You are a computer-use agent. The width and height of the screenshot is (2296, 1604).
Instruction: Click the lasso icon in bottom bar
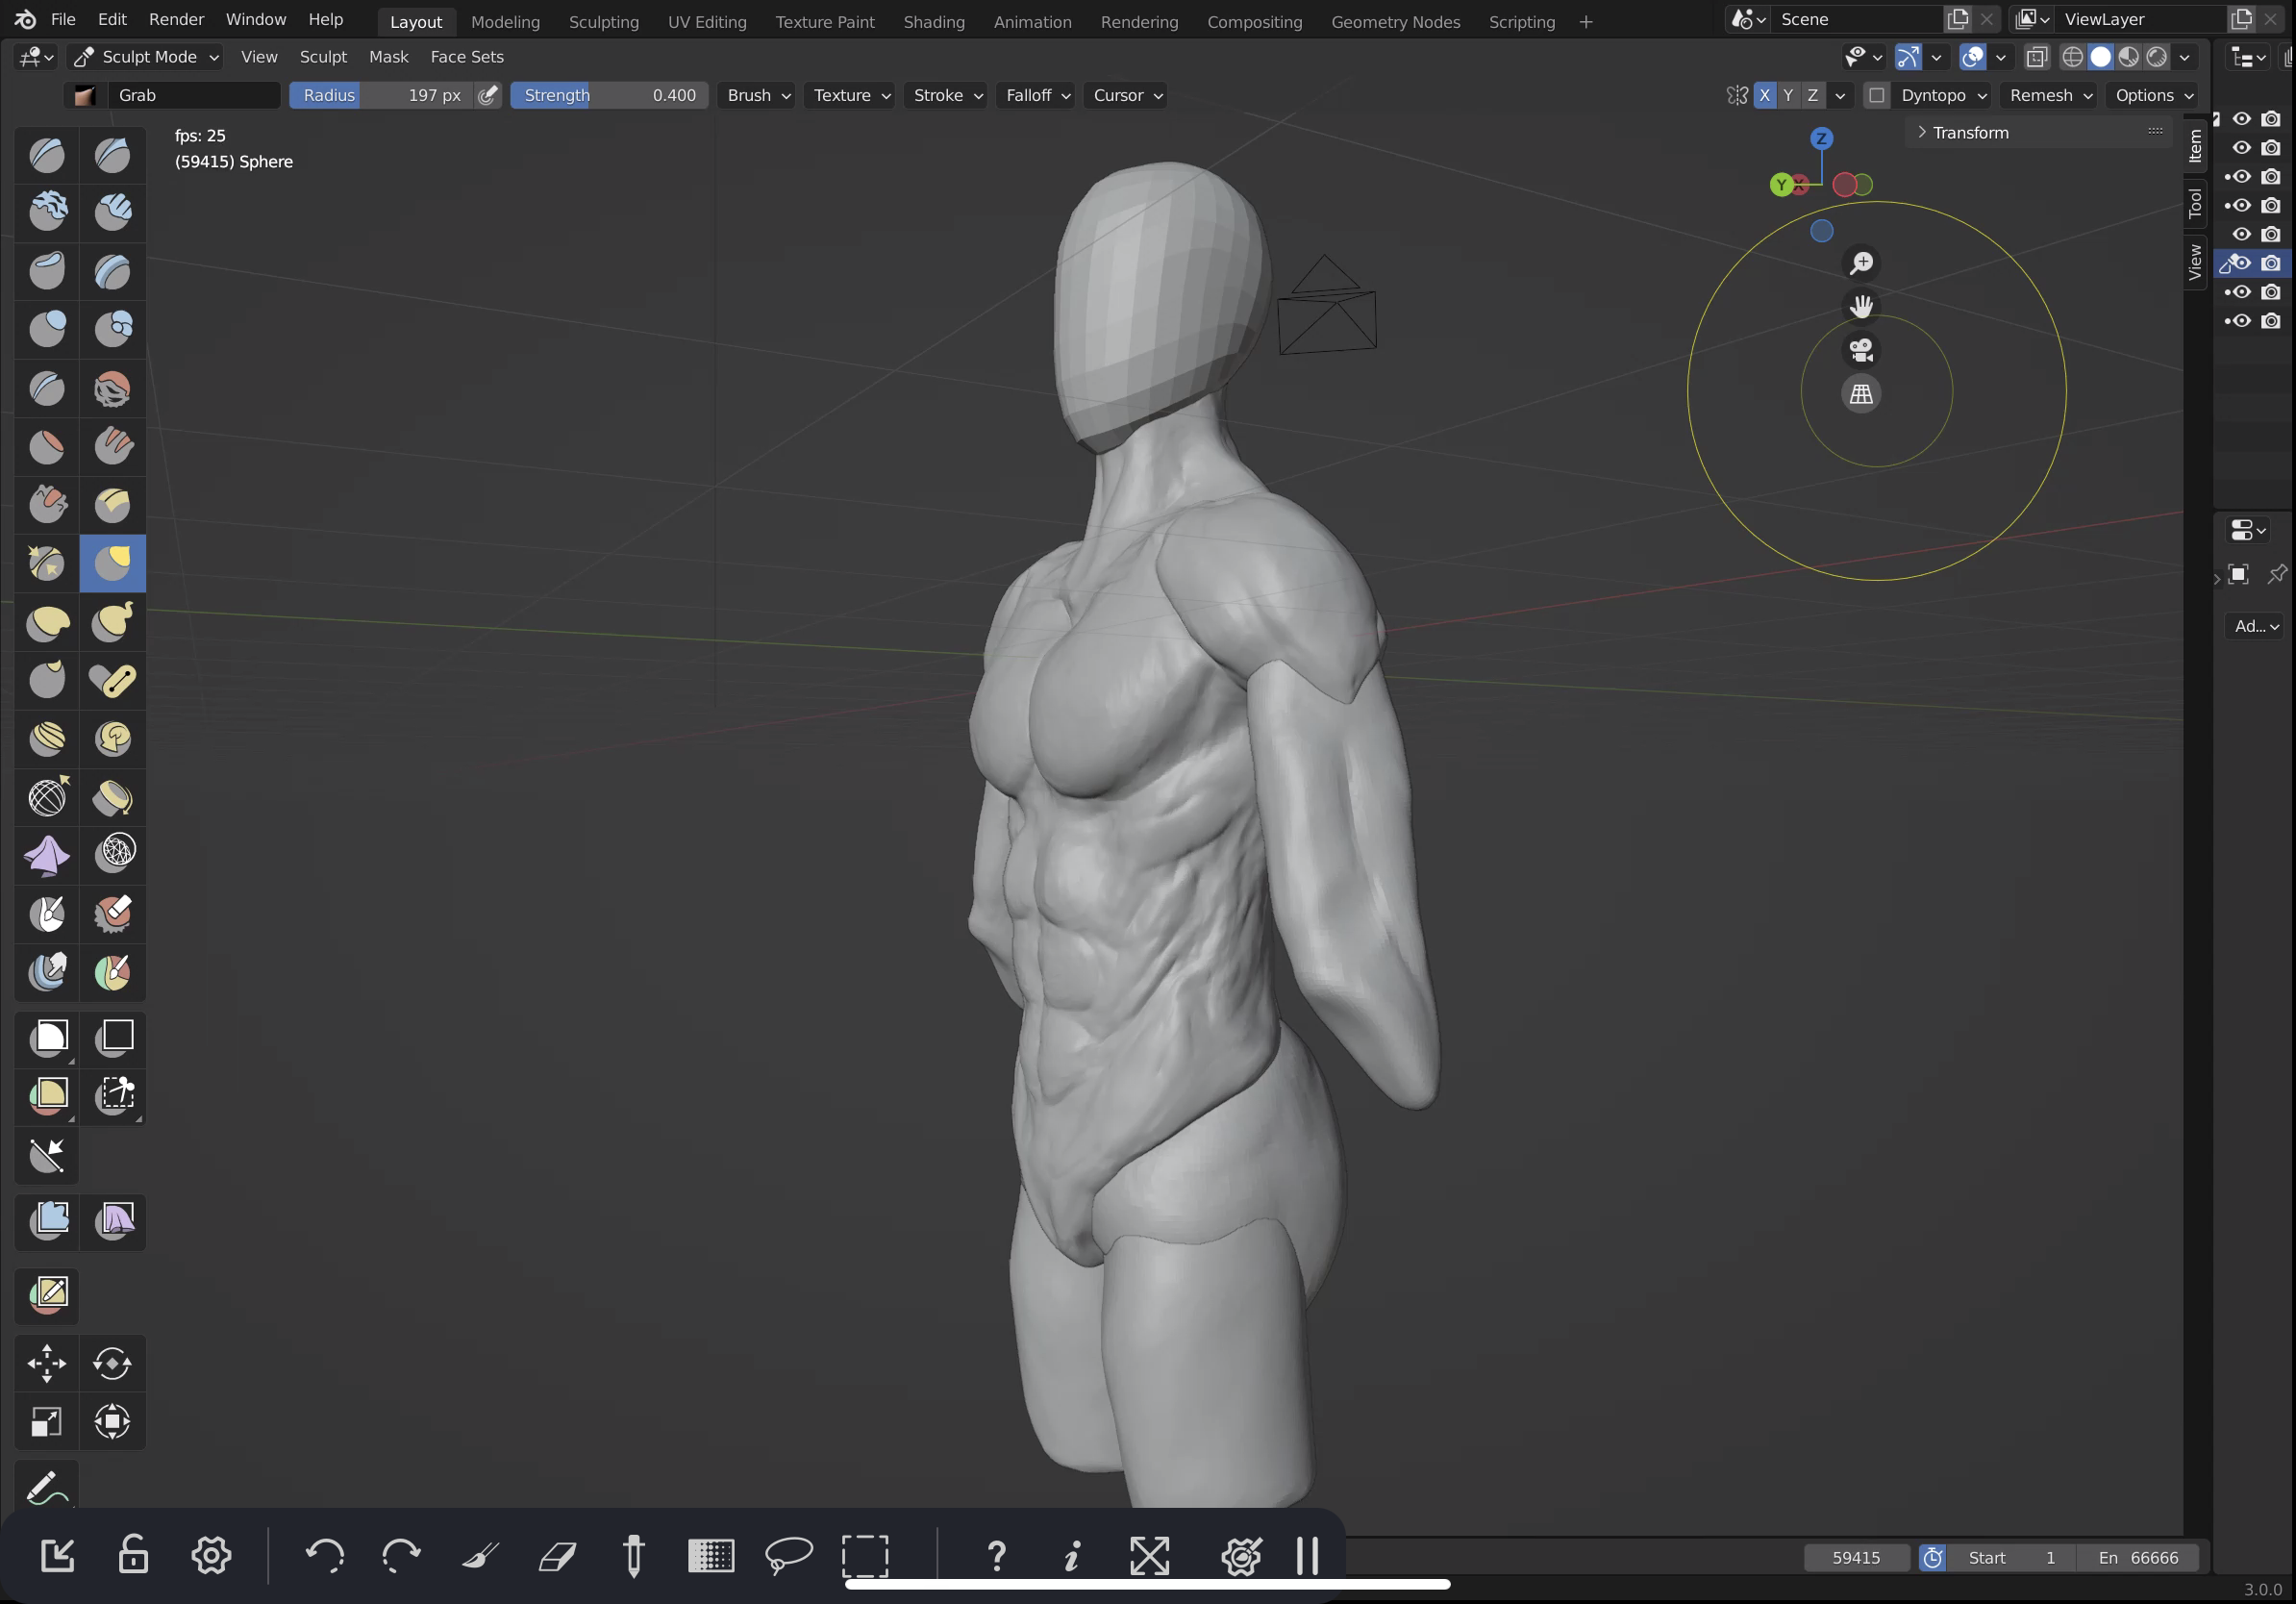click(x=788, y=1556)
